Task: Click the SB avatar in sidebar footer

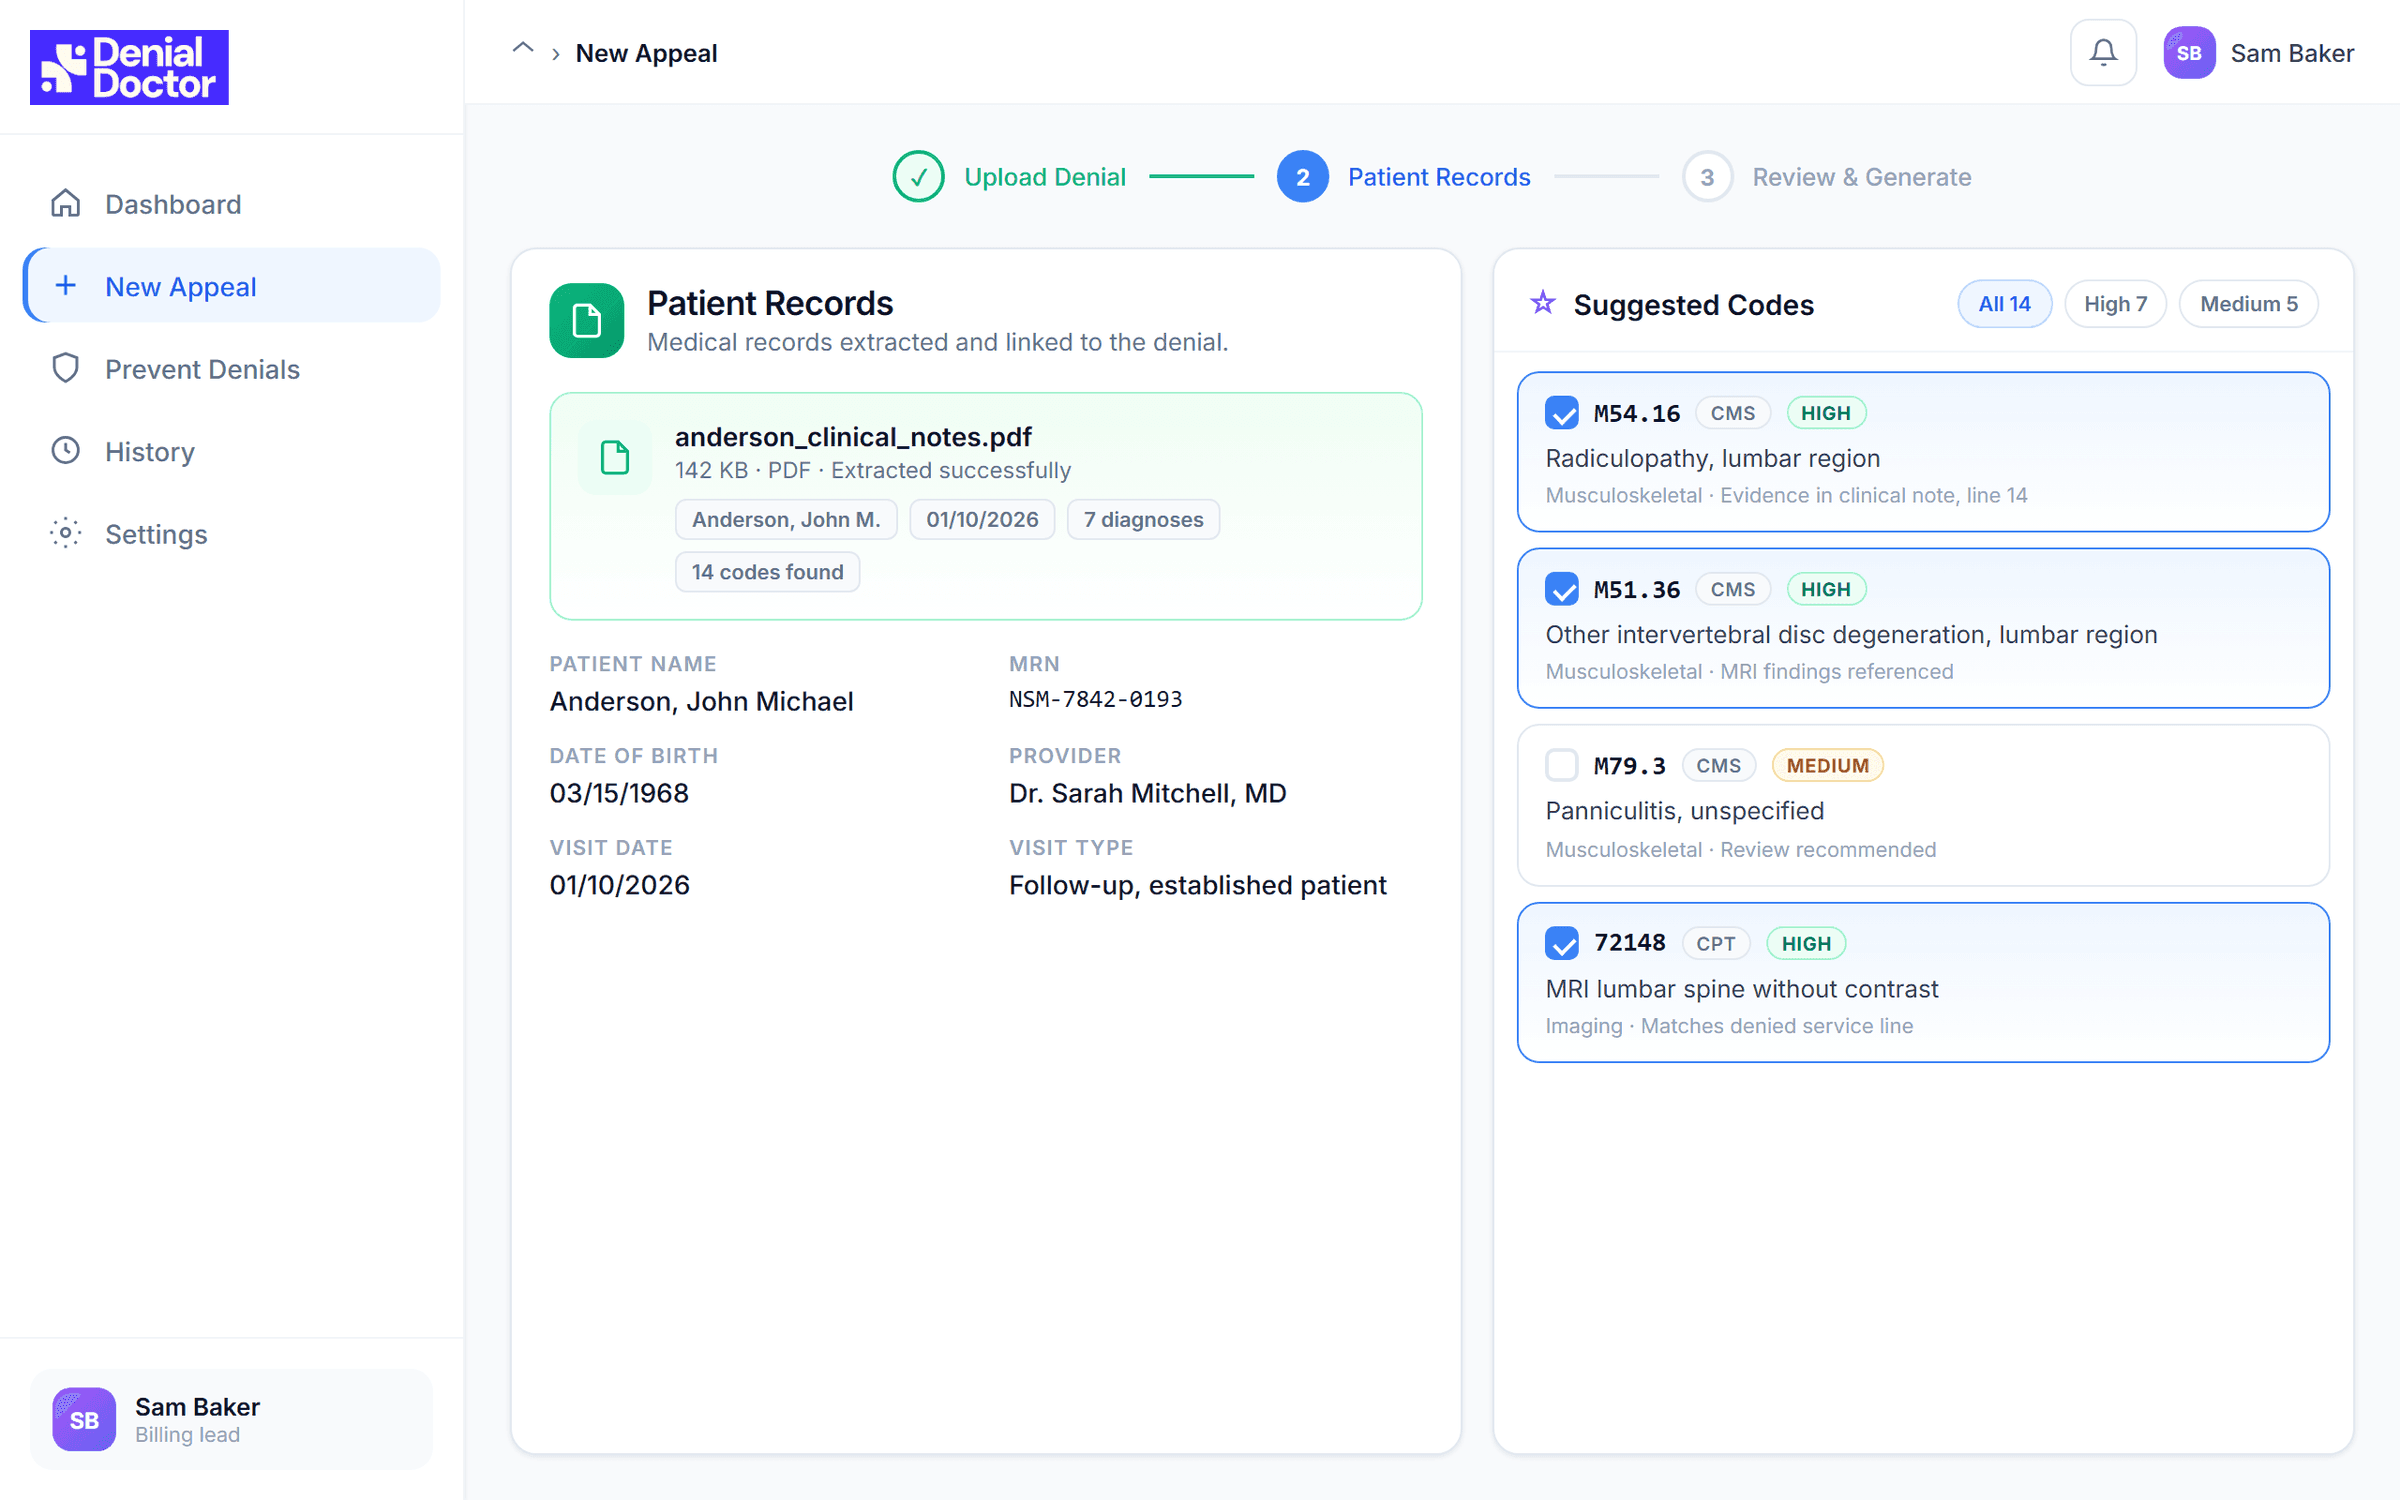Action: 84,1419
